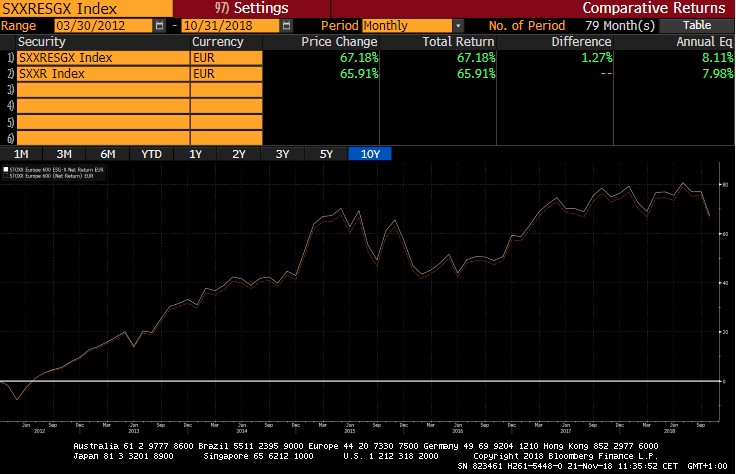Click security row 2 SXXR Index field
The height and width of the screenshot is (474, 736).
click(103, 74)
